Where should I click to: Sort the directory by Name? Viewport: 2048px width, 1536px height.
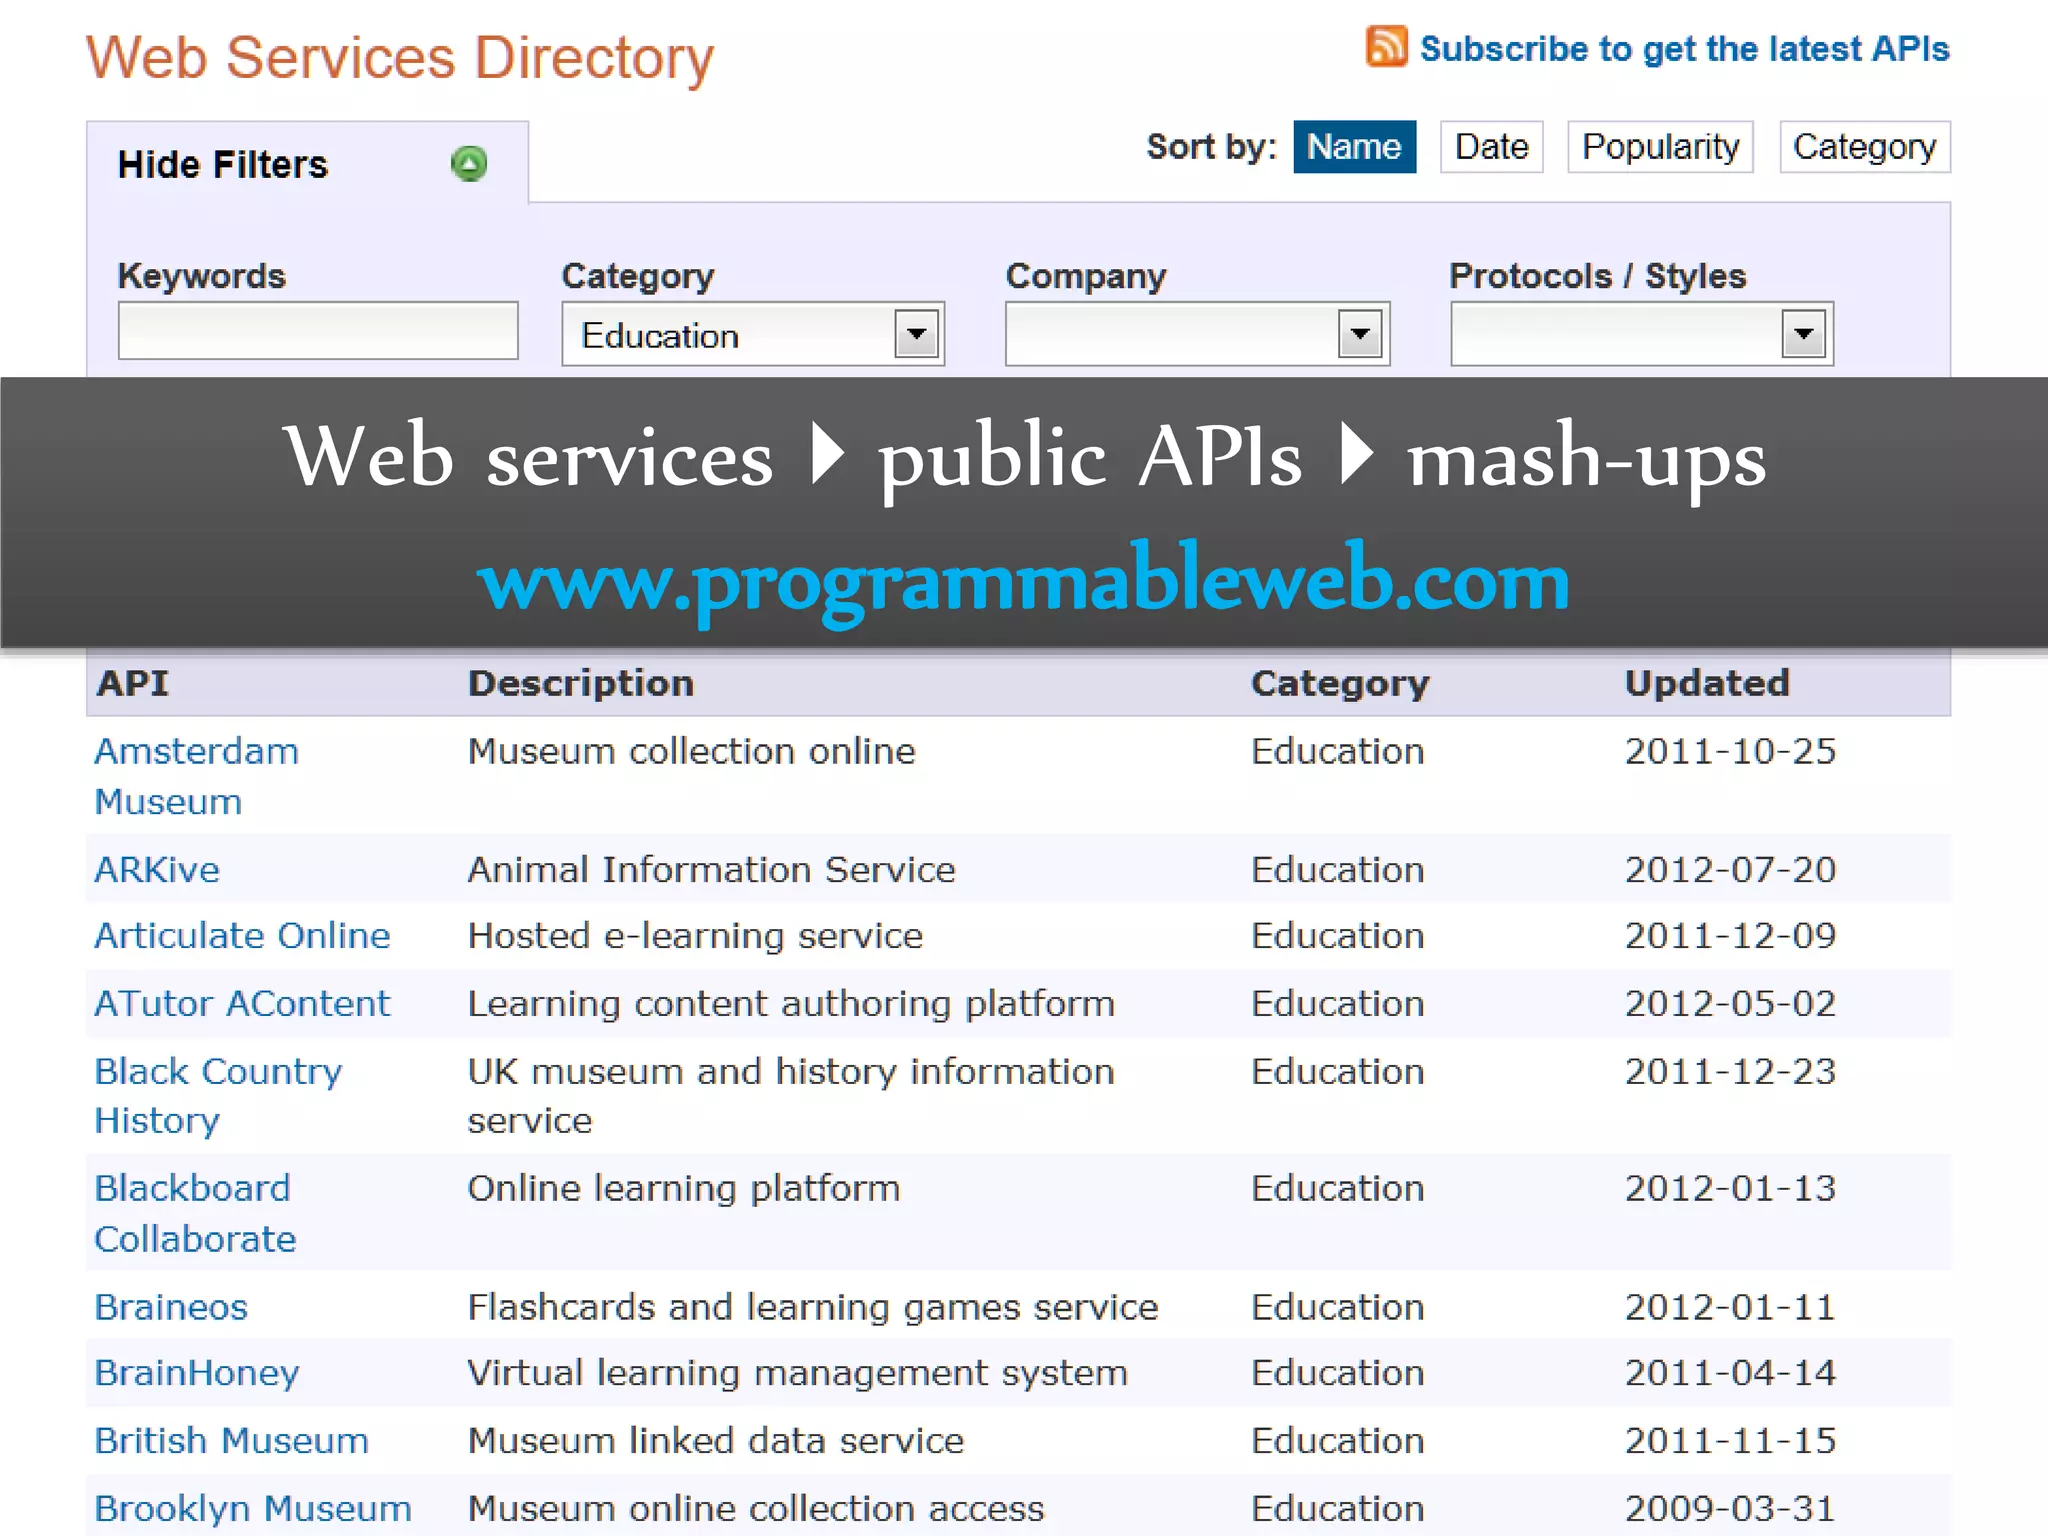1354,147
